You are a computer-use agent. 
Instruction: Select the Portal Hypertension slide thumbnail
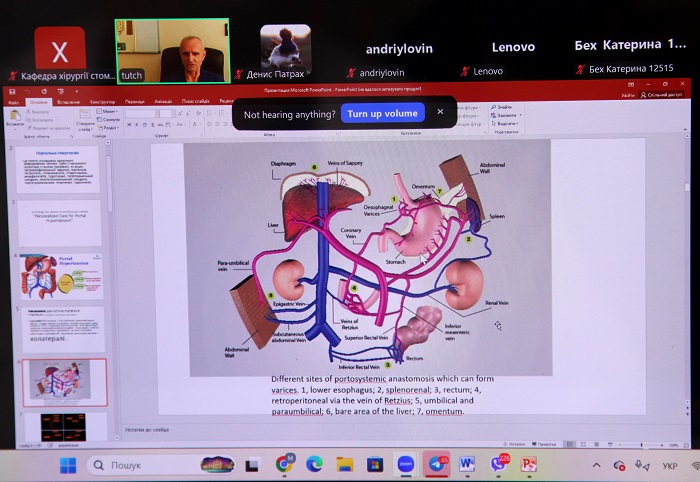click(x=61, y=275)
